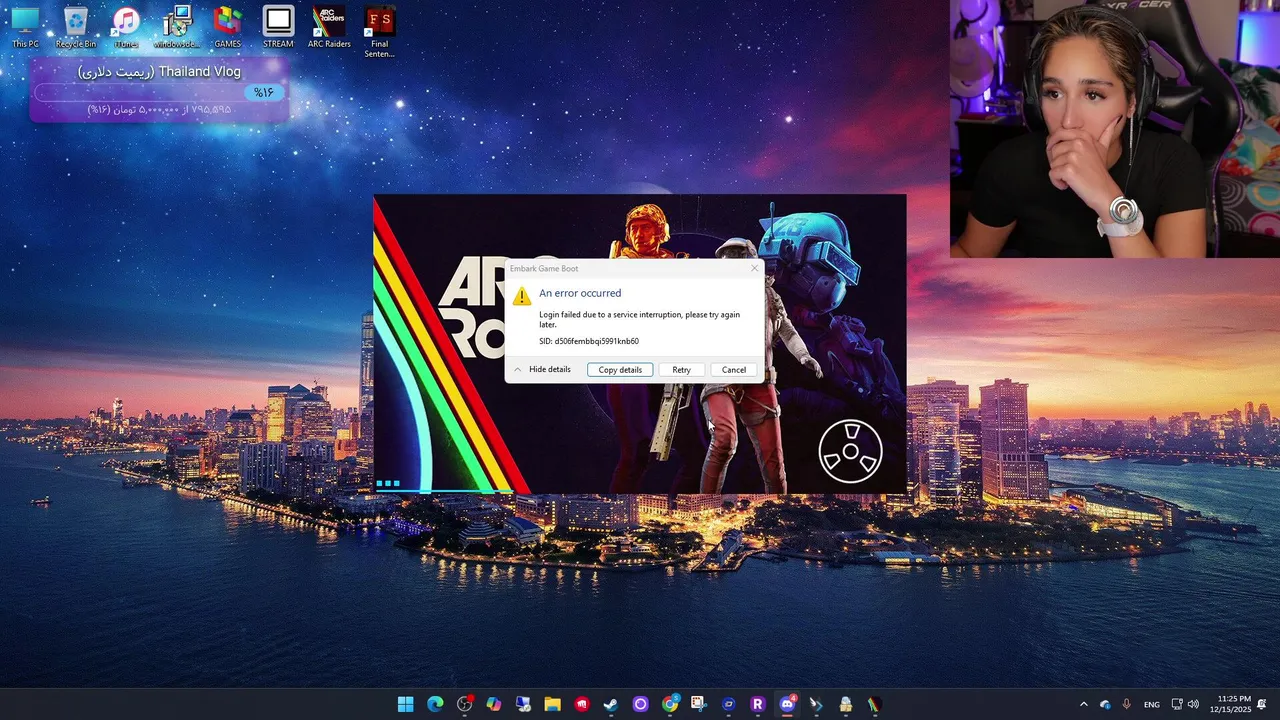The image size is (1280, 720).
Task: Click the SID d506fembbqi5991knb60 text
Action: 589,341
